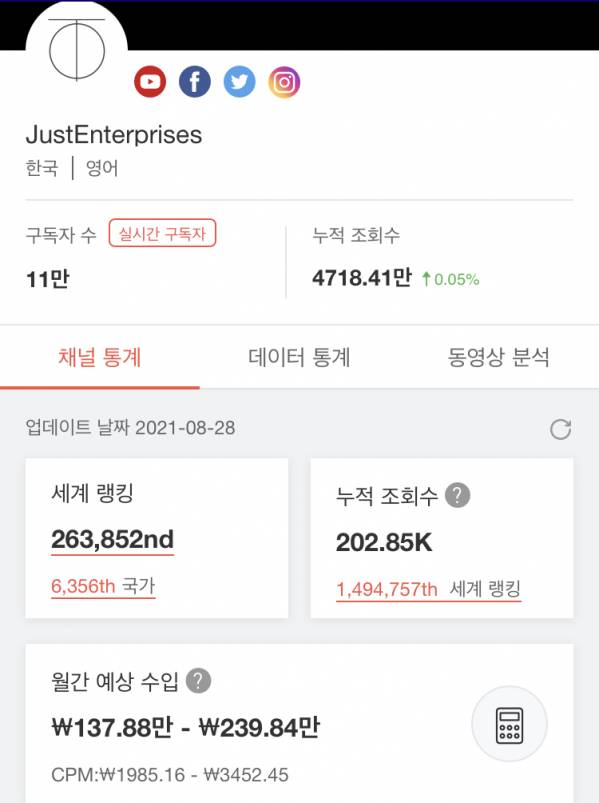Open the Facebook profile icon
The image size is (599, 803).
[x=195, y=82]
